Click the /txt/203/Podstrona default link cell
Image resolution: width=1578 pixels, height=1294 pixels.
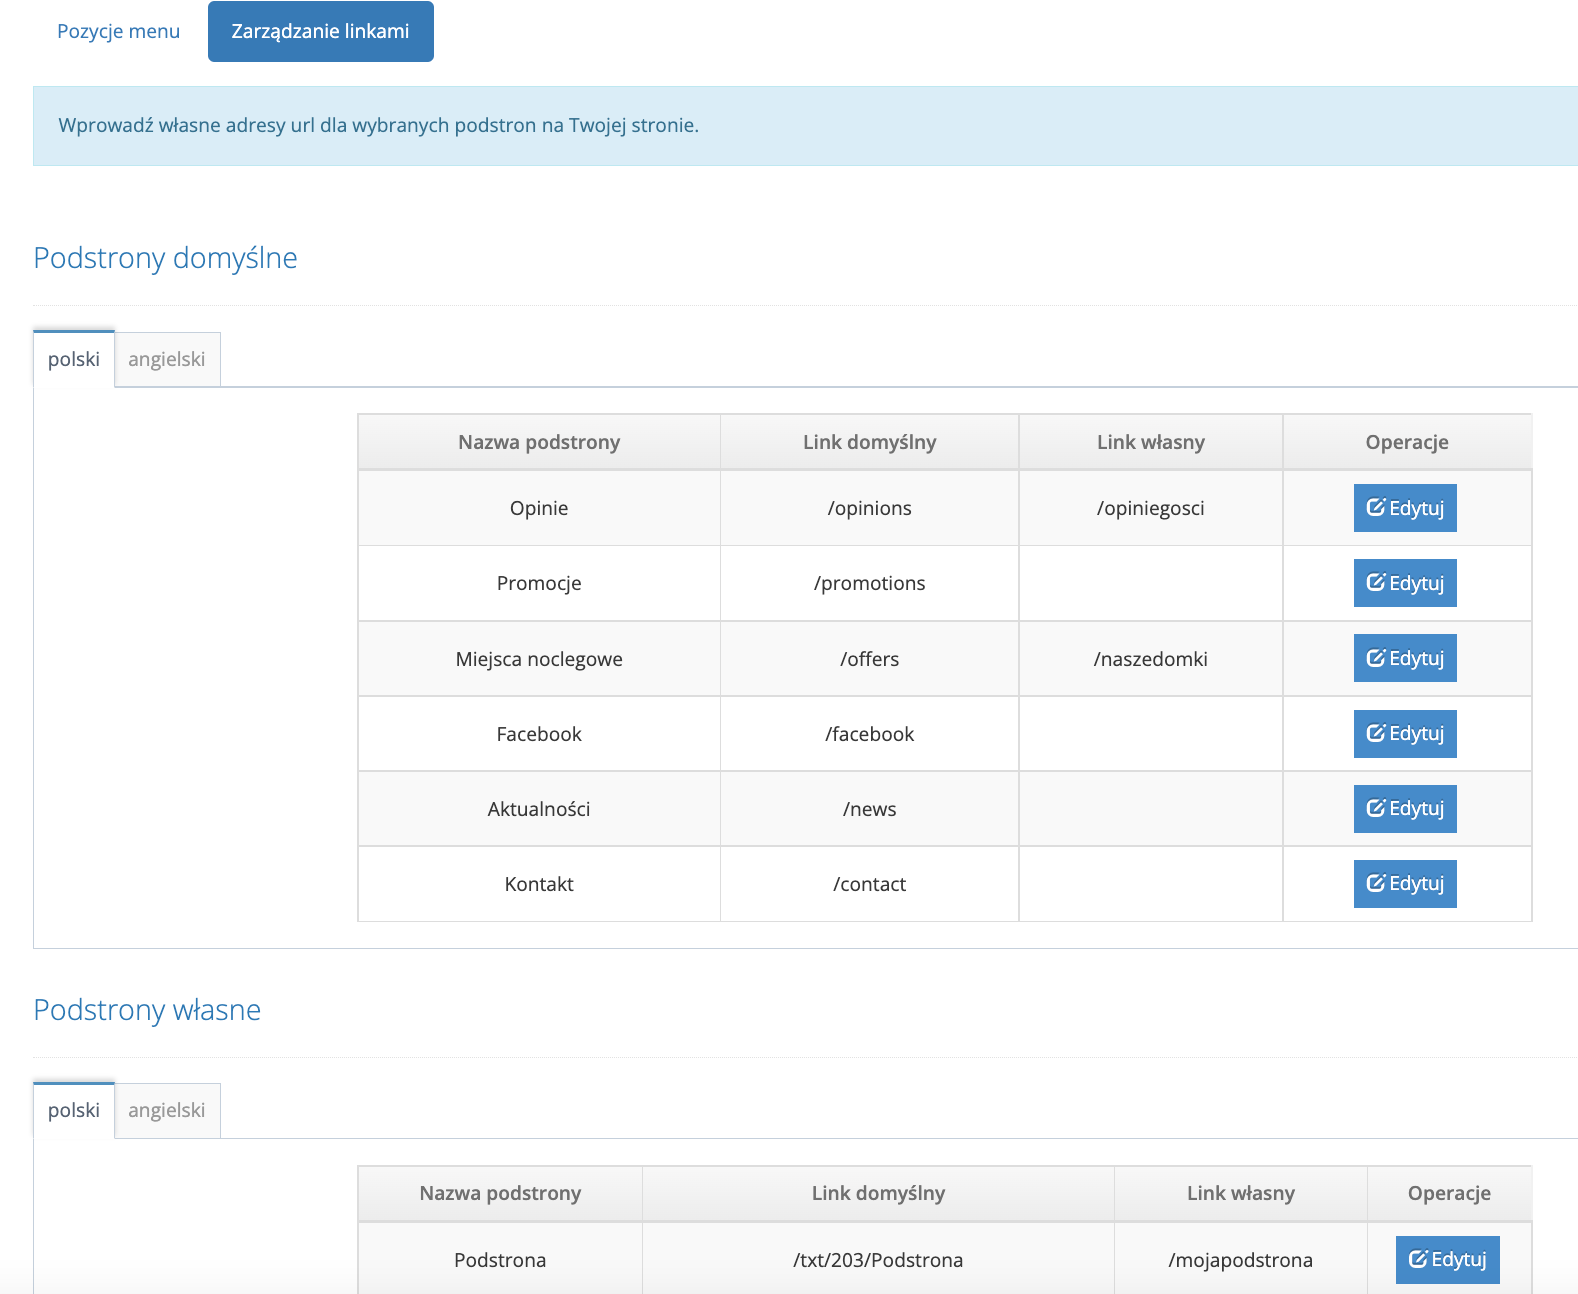pos(877,1260)
